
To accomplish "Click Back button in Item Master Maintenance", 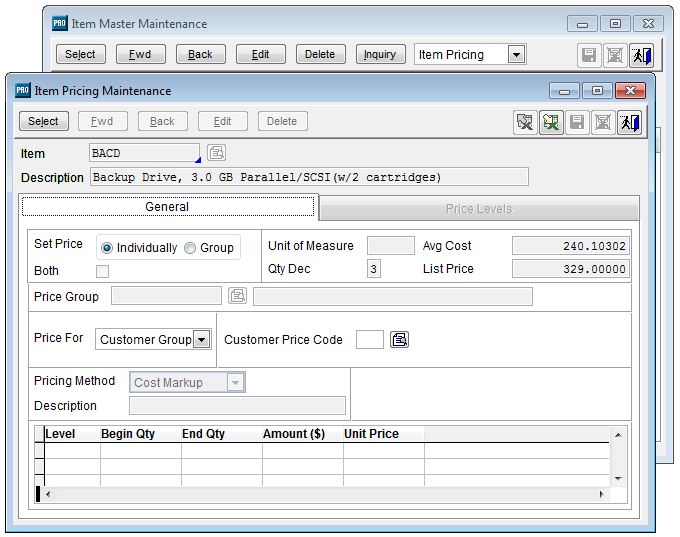I will coord(200,54).
